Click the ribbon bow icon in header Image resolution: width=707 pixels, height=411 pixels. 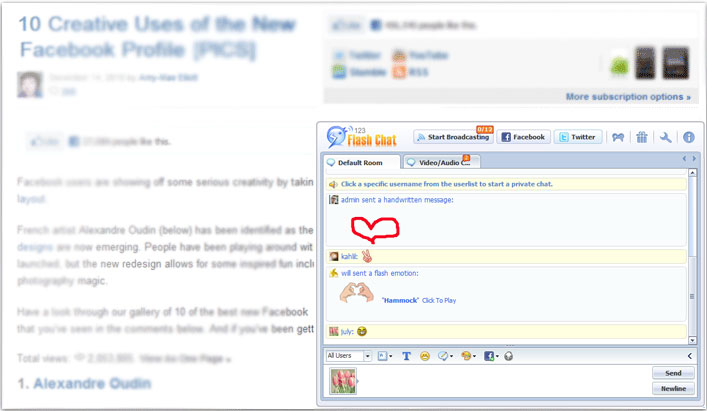pyautogui.click(x=618, y=137)
